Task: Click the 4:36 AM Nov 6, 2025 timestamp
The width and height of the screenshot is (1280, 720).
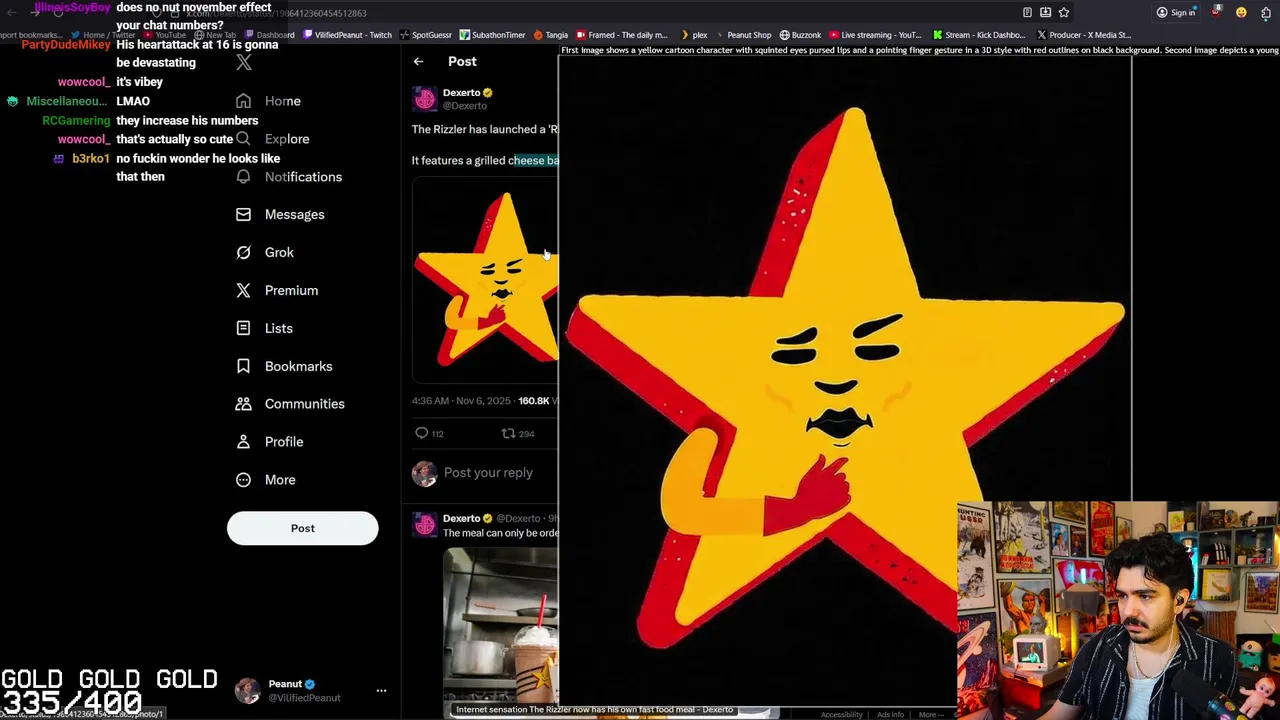Action: pyautogui.click(x=461, y=401)
